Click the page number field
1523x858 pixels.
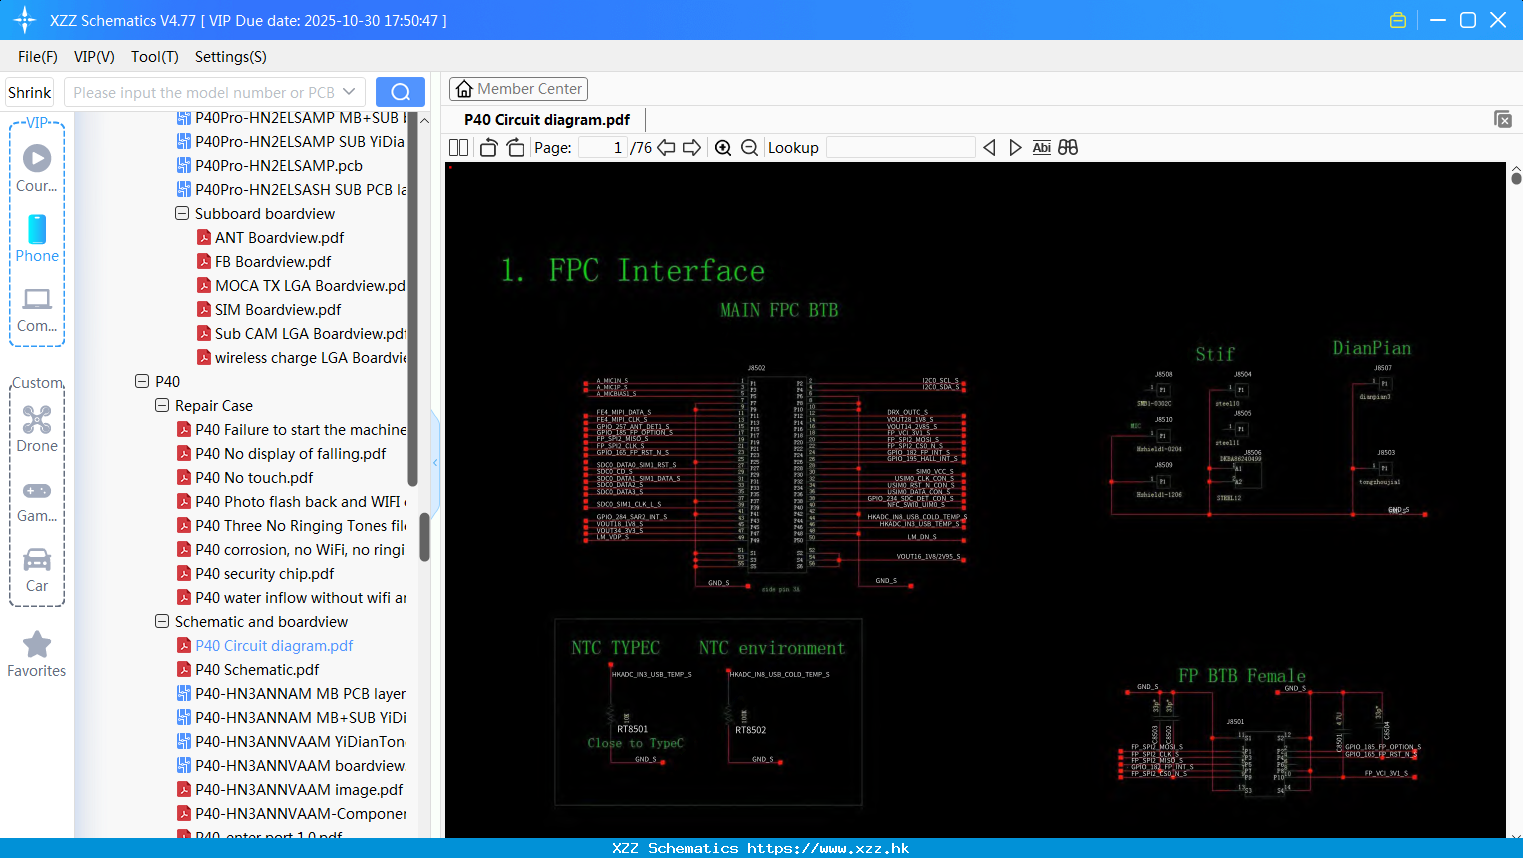coord(601,148)
